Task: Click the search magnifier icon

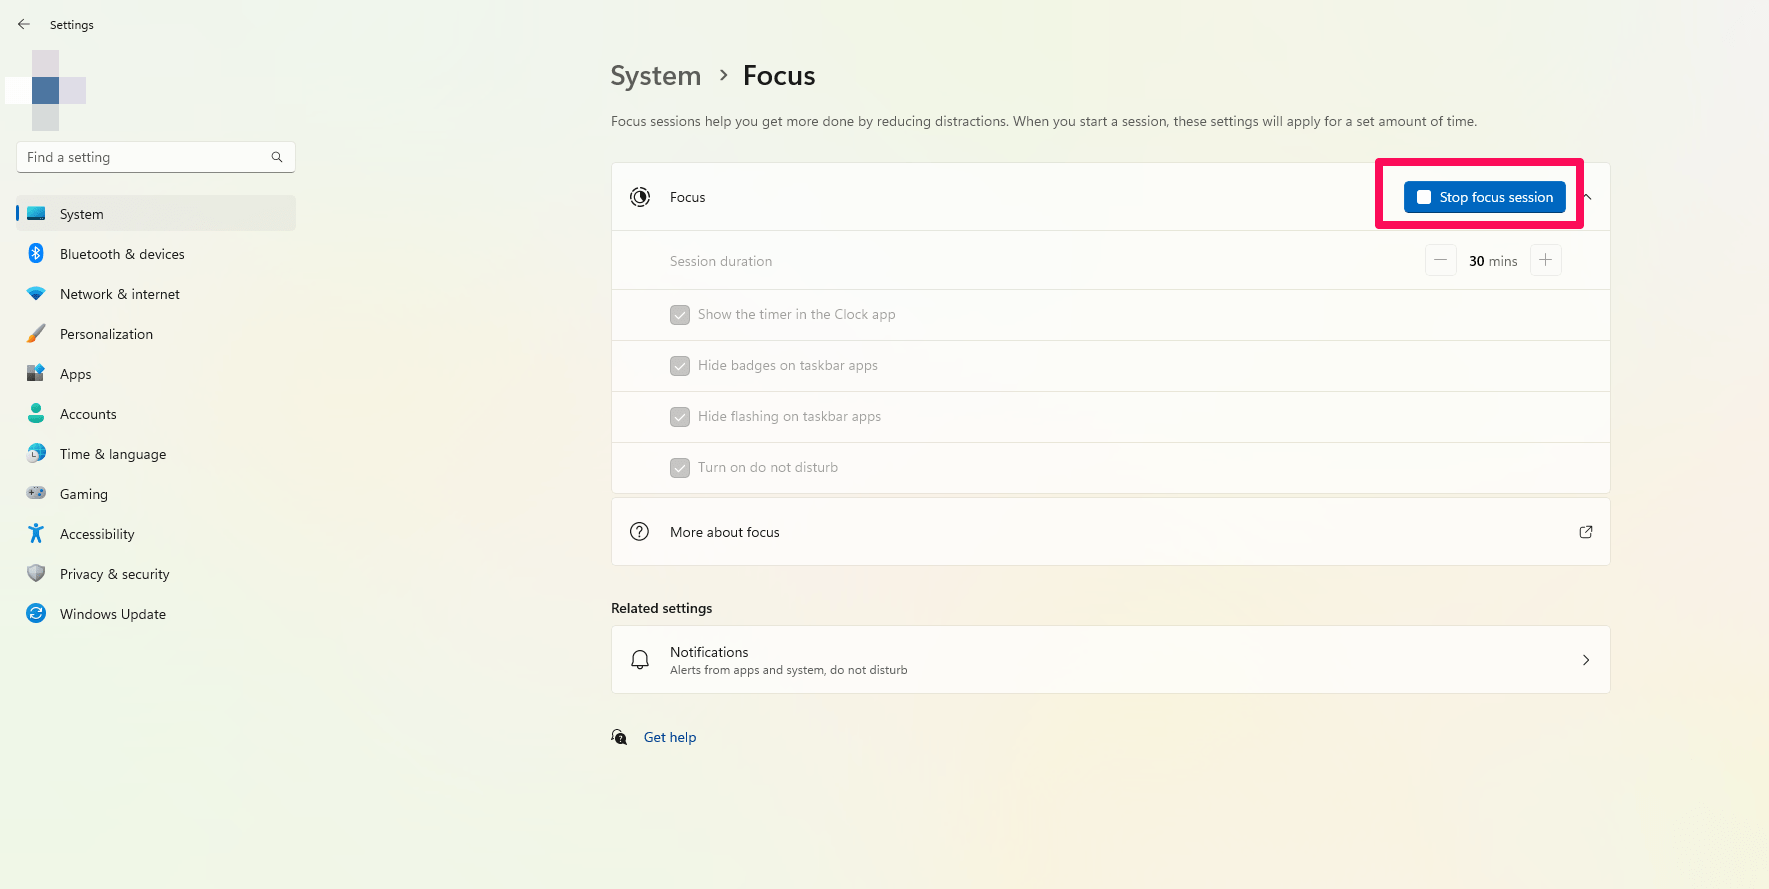Action: [x=277, y=157]
